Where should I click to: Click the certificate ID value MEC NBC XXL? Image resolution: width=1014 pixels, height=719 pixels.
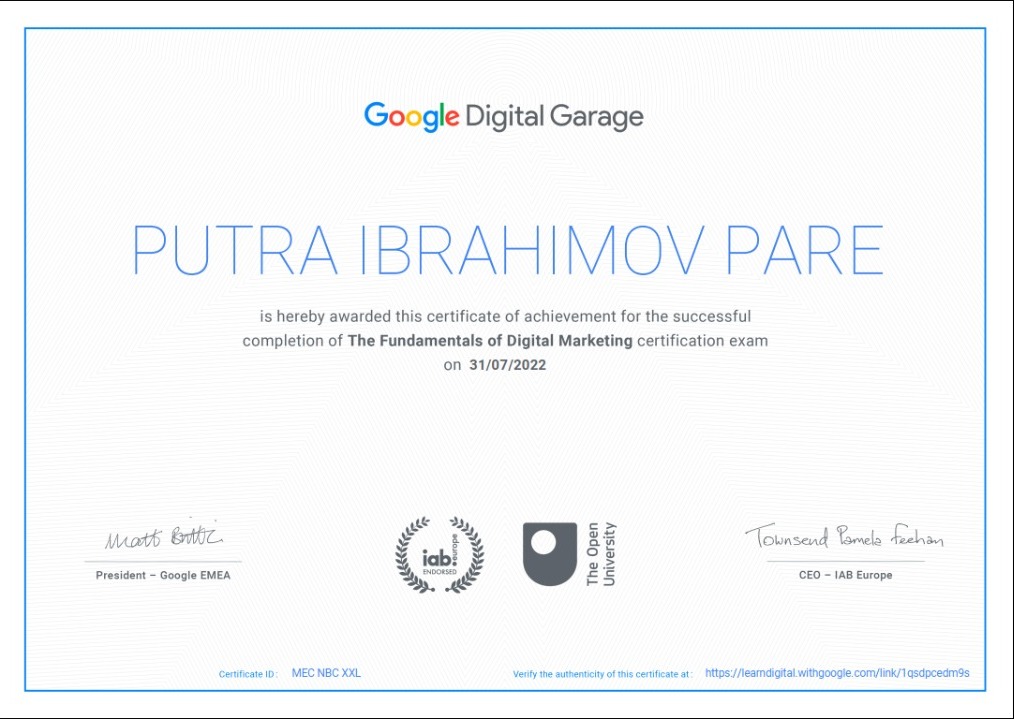pyautogui.click(x=326, y=673)
